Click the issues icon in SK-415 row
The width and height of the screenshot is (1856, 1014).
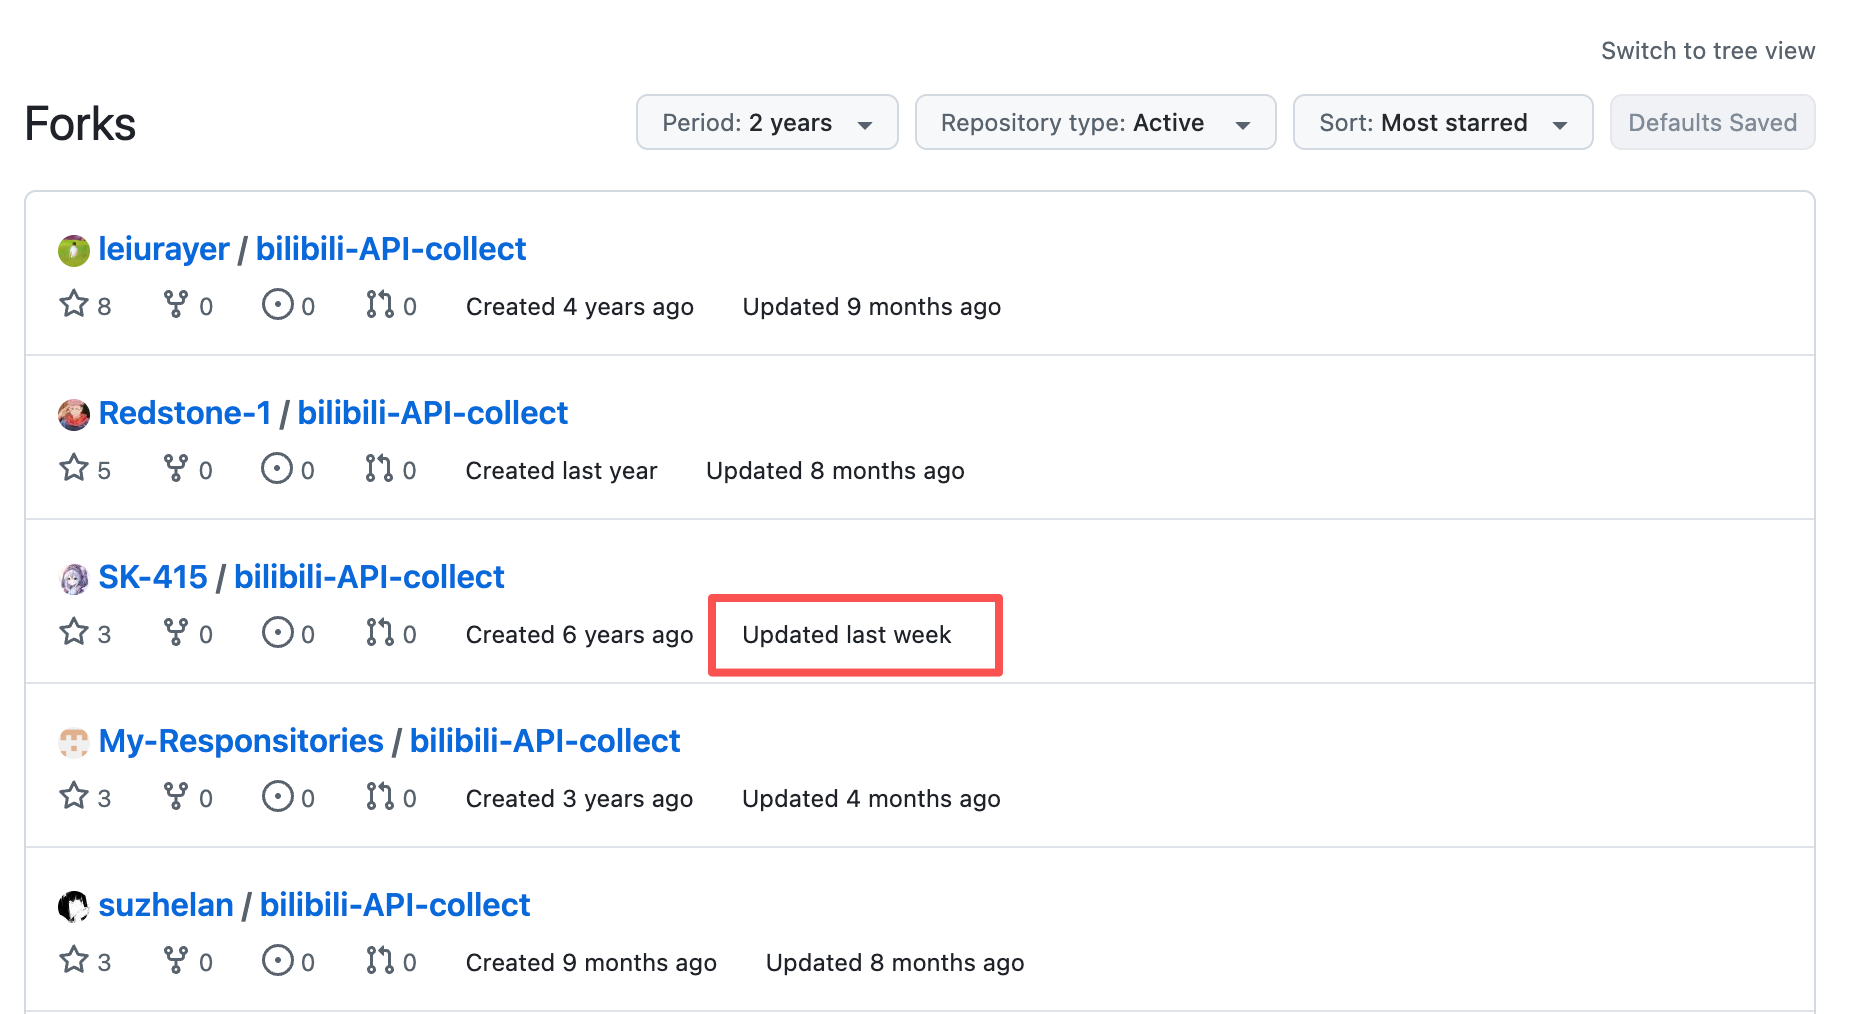pyautogui.click(x=277, y=632)
